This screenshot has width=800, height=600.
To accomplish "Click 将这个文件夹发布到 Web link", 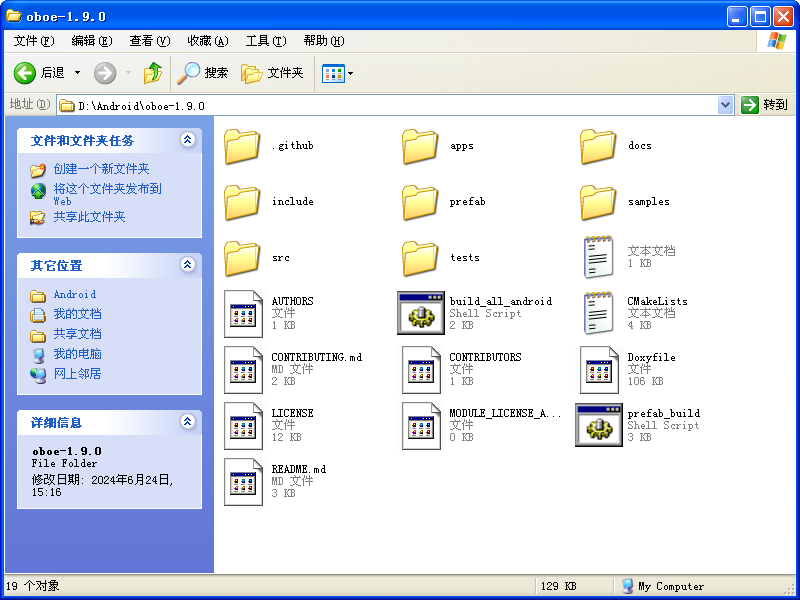I will click(x=107, y=194).
